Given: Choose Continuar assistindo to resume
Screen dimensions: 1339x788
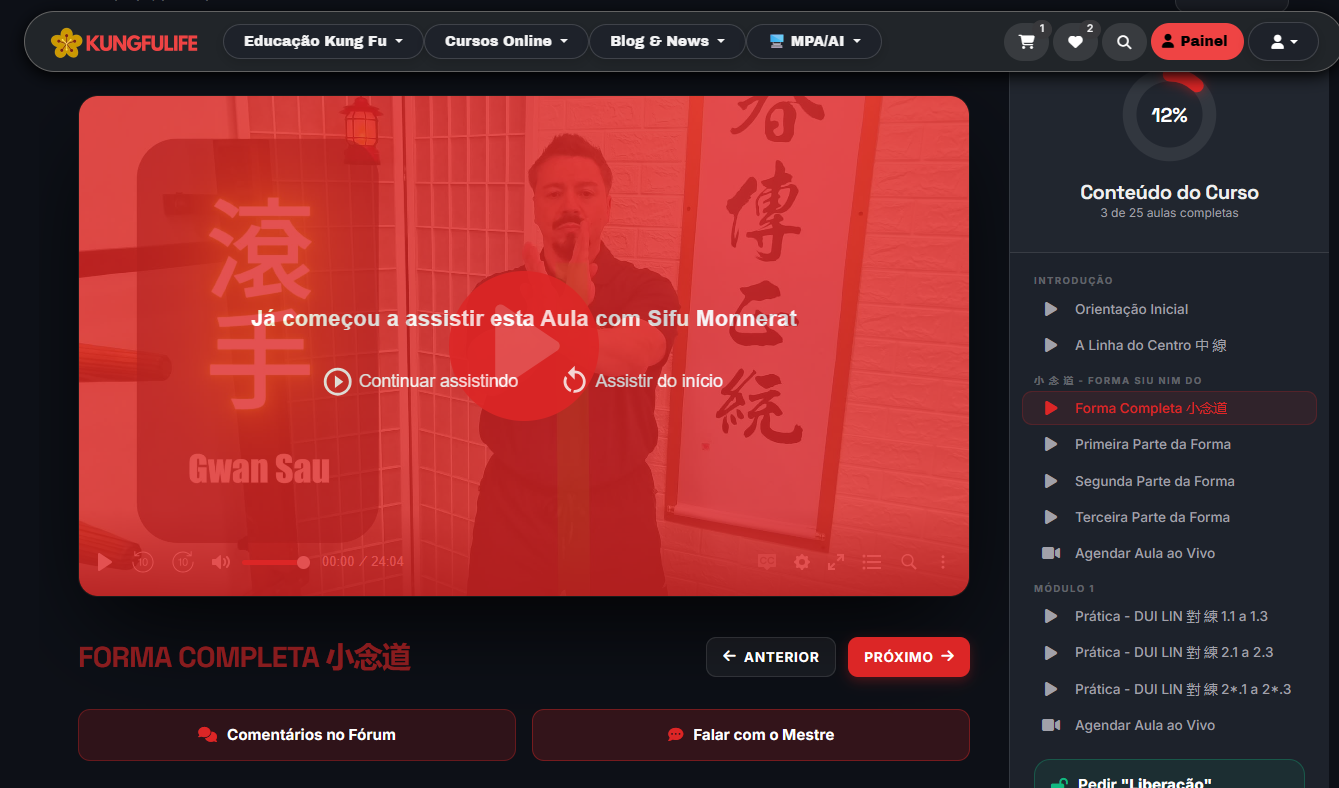Looking at the screenshot, I should pos(421,381).
